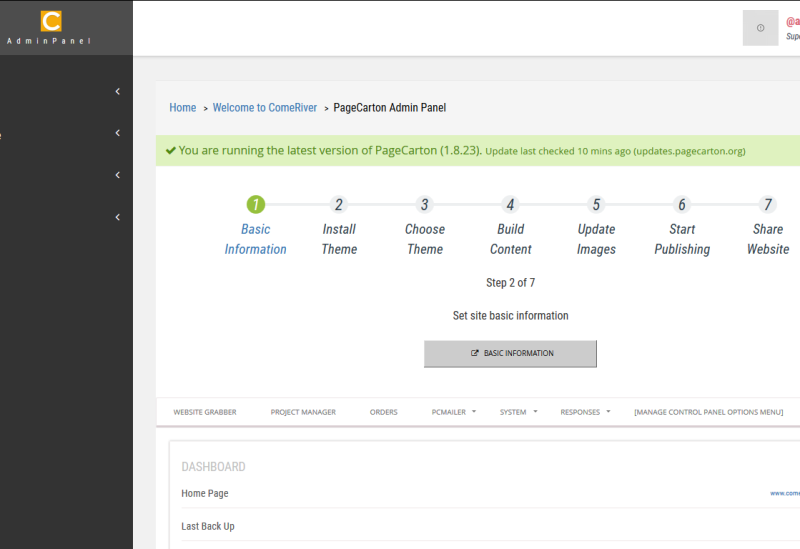The width and height of the screenshot is (800, 549).
Task: Select step 5 circle in the wizard
Action: coord(596,205)
